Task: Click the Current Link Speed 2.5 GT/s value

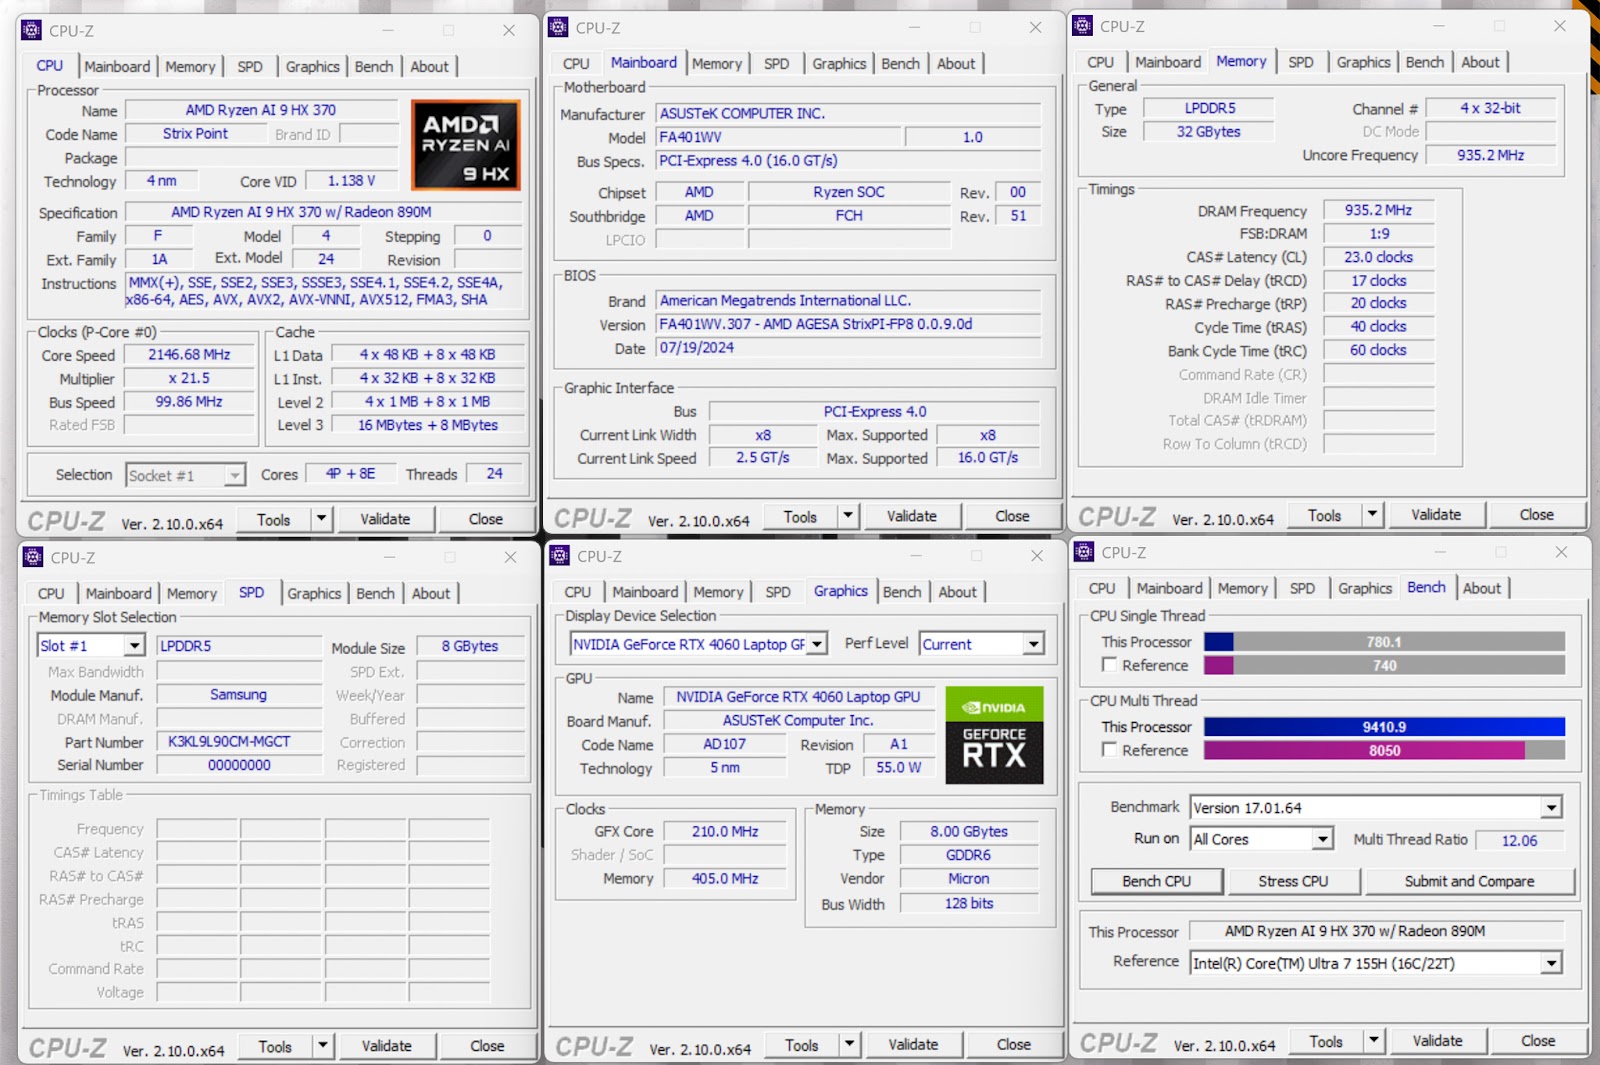Action: [762, 457]
